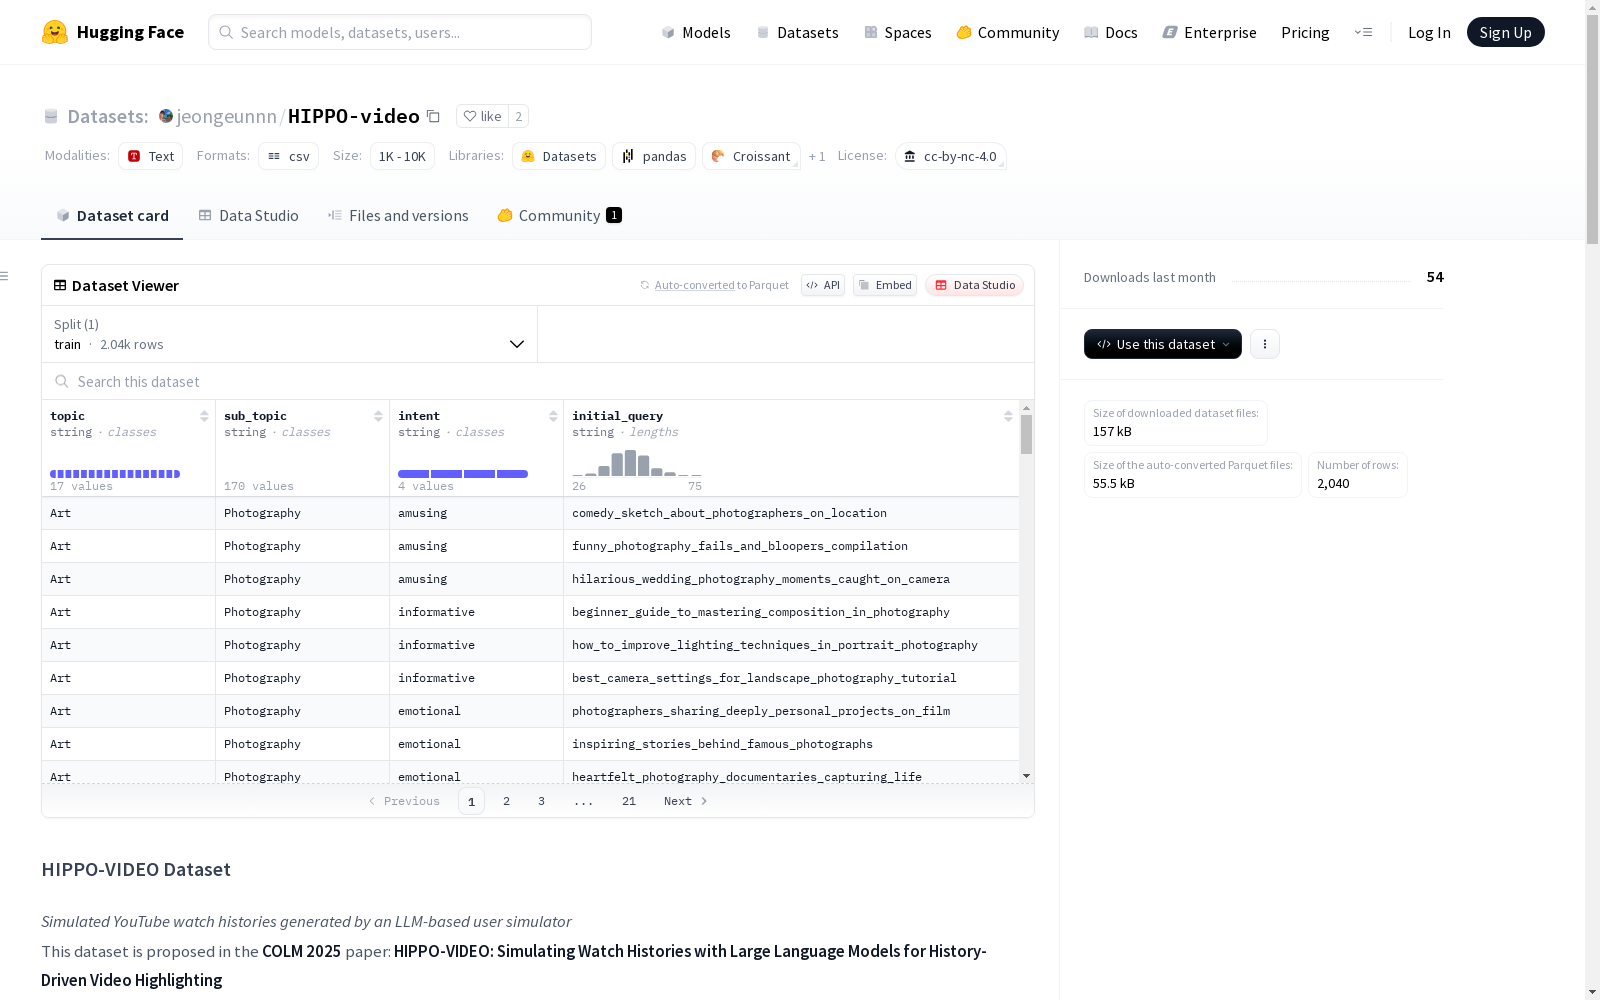The image size is (1600, 1000).
Task: Switch to Files and versions tab
Action: click(398, 216)
